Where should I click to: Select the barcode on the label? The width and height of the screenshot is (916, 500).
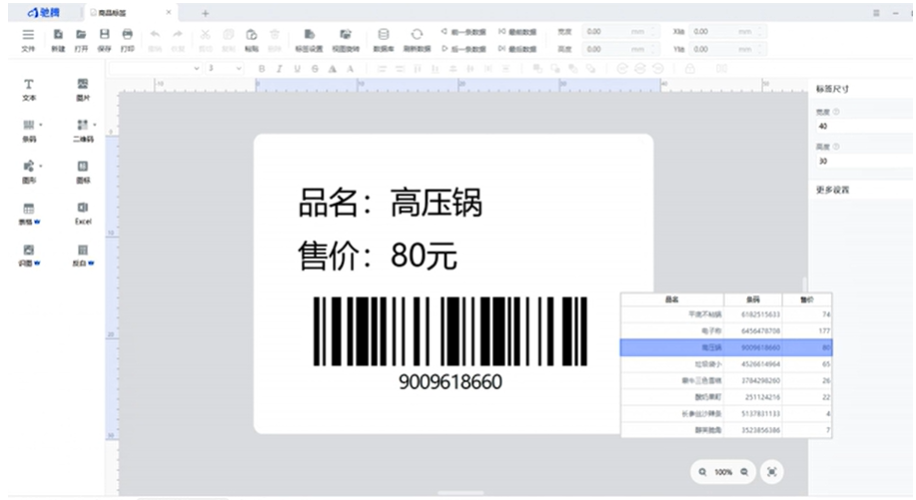(x=450, y=331)
